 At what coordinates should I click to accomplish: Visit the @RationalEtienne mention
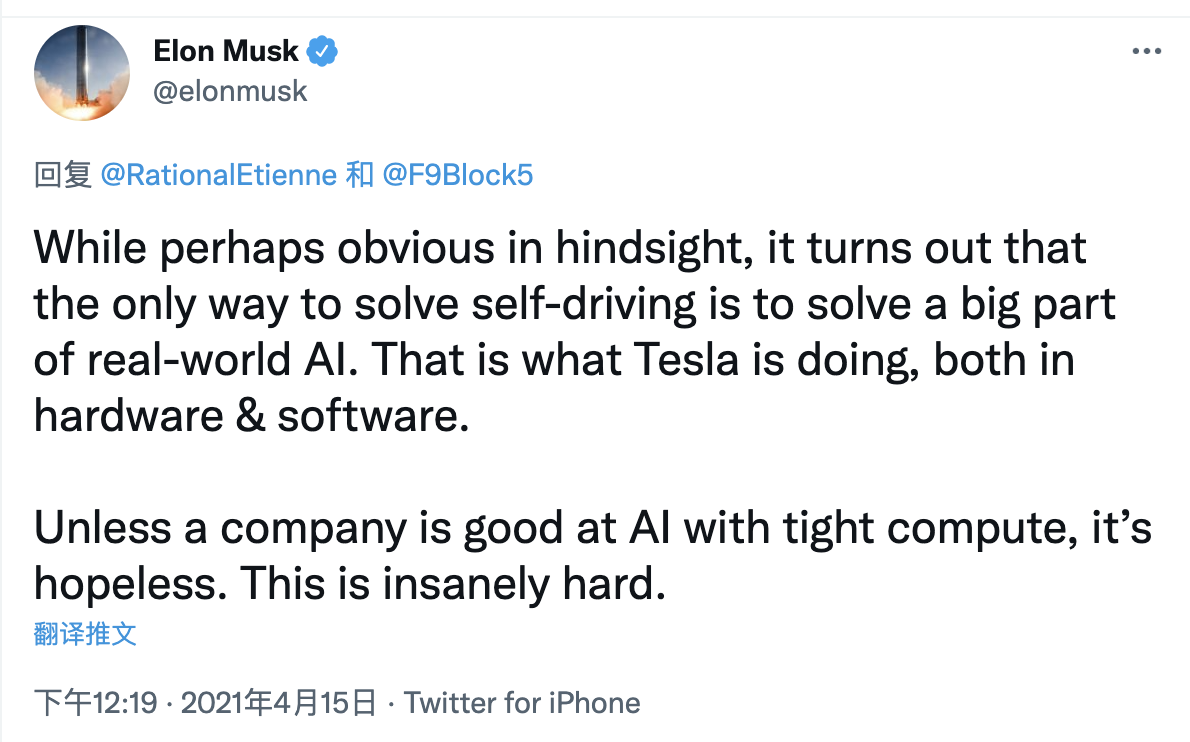(219, 176)
